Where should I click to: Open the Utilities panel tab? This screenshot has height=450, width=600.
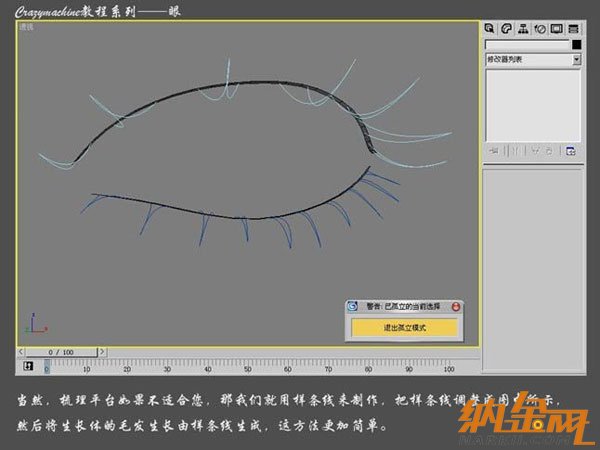tap(573, 29)
